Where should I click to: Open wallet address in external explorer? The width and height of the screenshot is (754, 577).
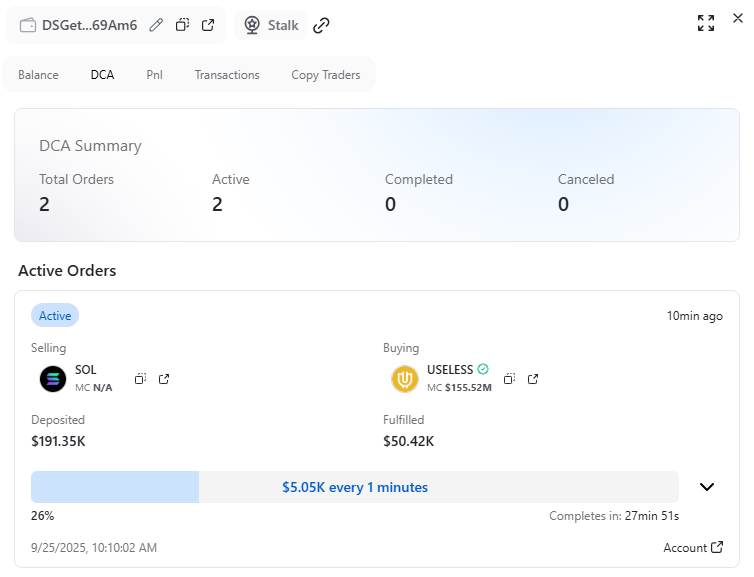208,25
